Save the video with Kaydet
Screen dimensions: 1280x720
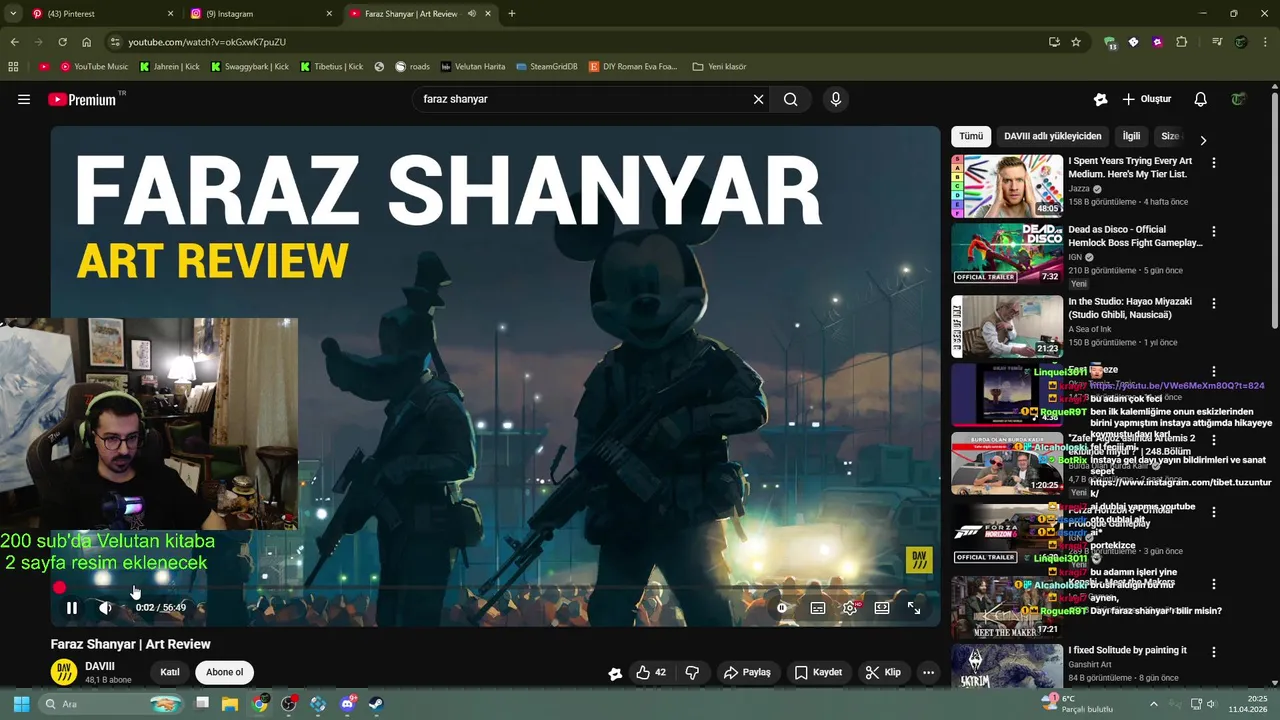point(818,672)
